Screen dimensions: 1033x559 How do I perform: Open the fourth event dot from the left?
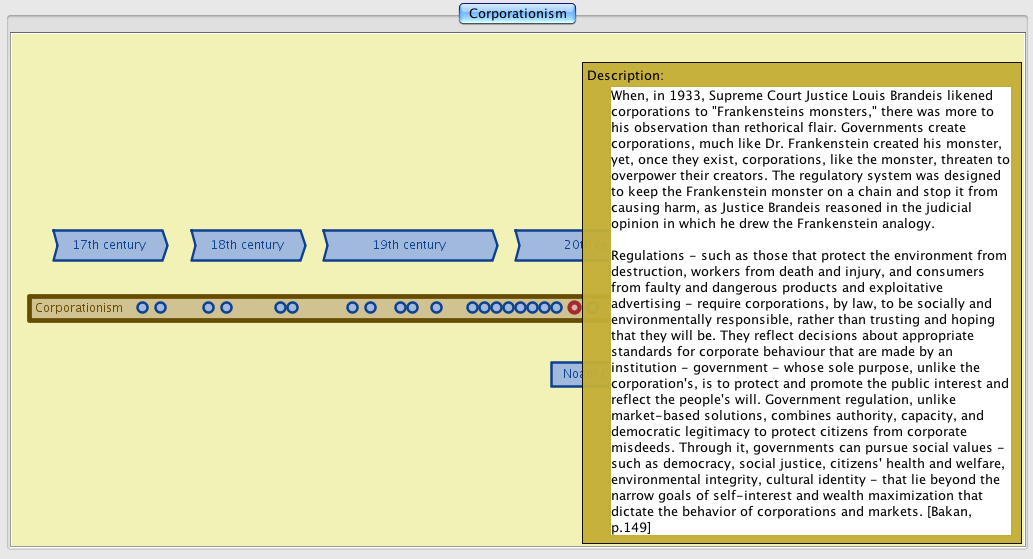click(x=226, y=308)
